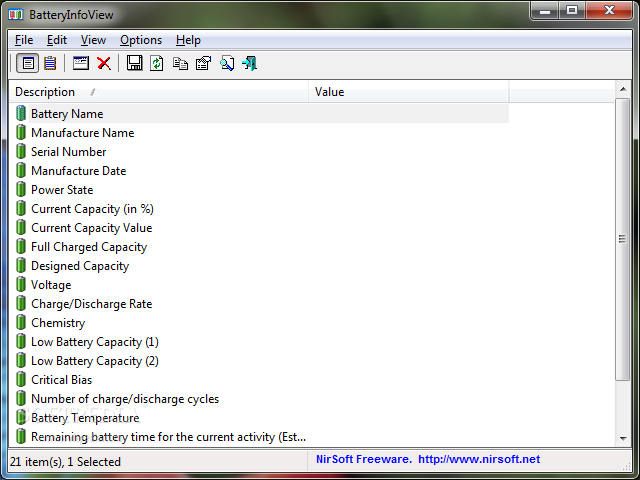The image size is (640, 480).
Task: Click the red X delete icon
Action: [x=104, y=63]
